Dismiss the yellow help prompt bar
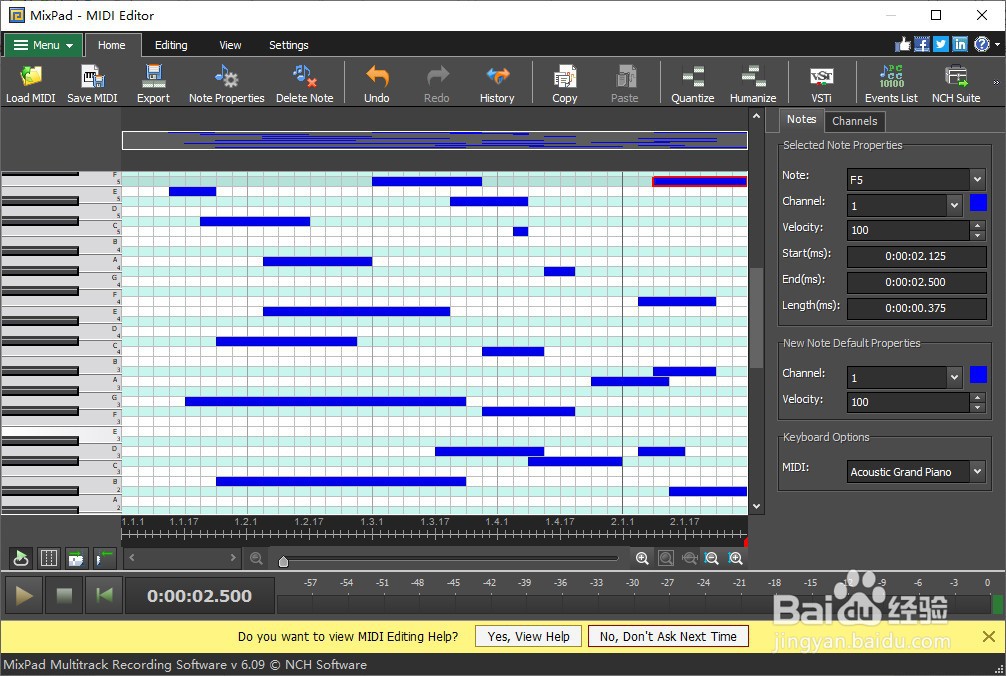This screenshot has width=1006, height=676. point(989,636)
